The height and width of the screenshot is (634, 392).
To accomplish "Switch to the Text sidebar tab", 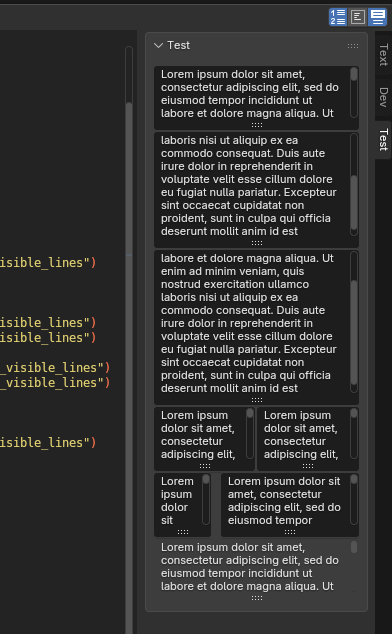I will point(383,55).
